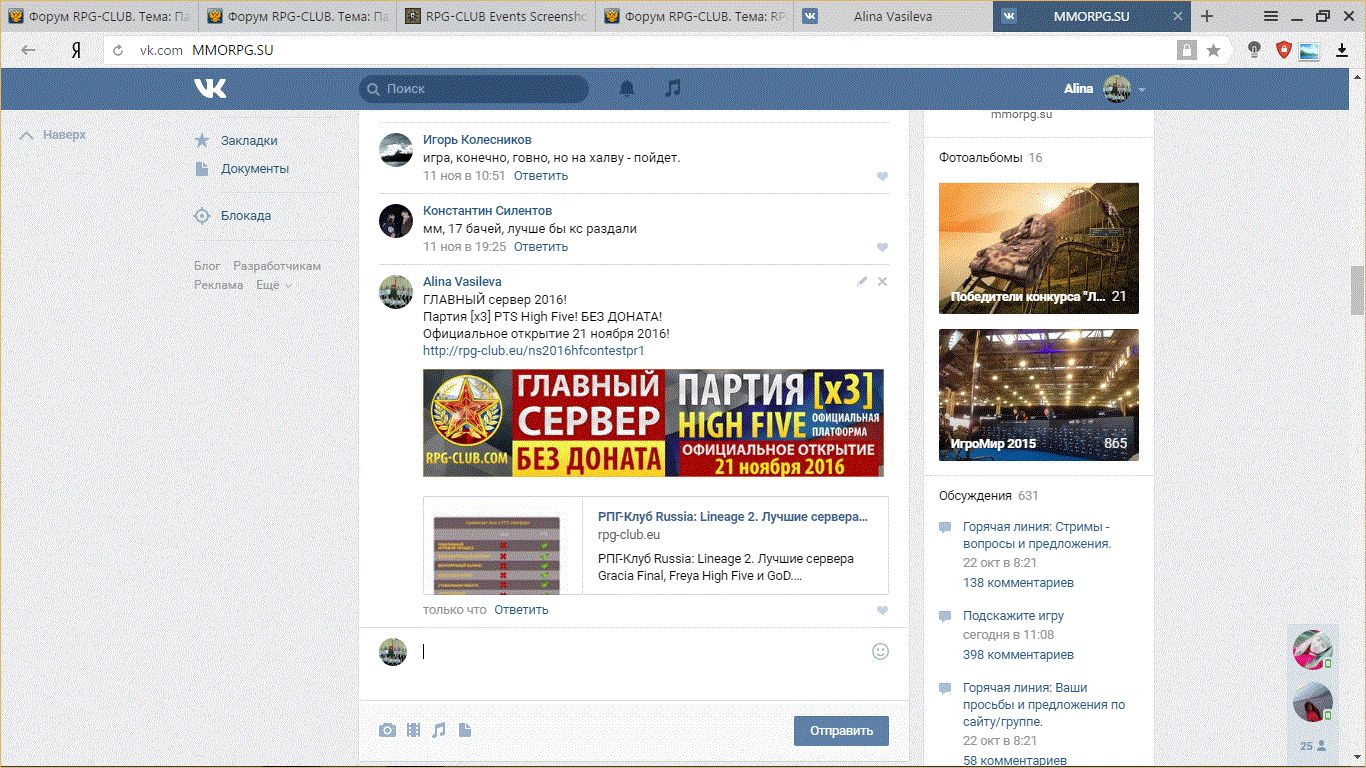Attach a photo using the camera icon
Image resolution: width=1366 pixels, height=768 pixels.
pos(387,731)
